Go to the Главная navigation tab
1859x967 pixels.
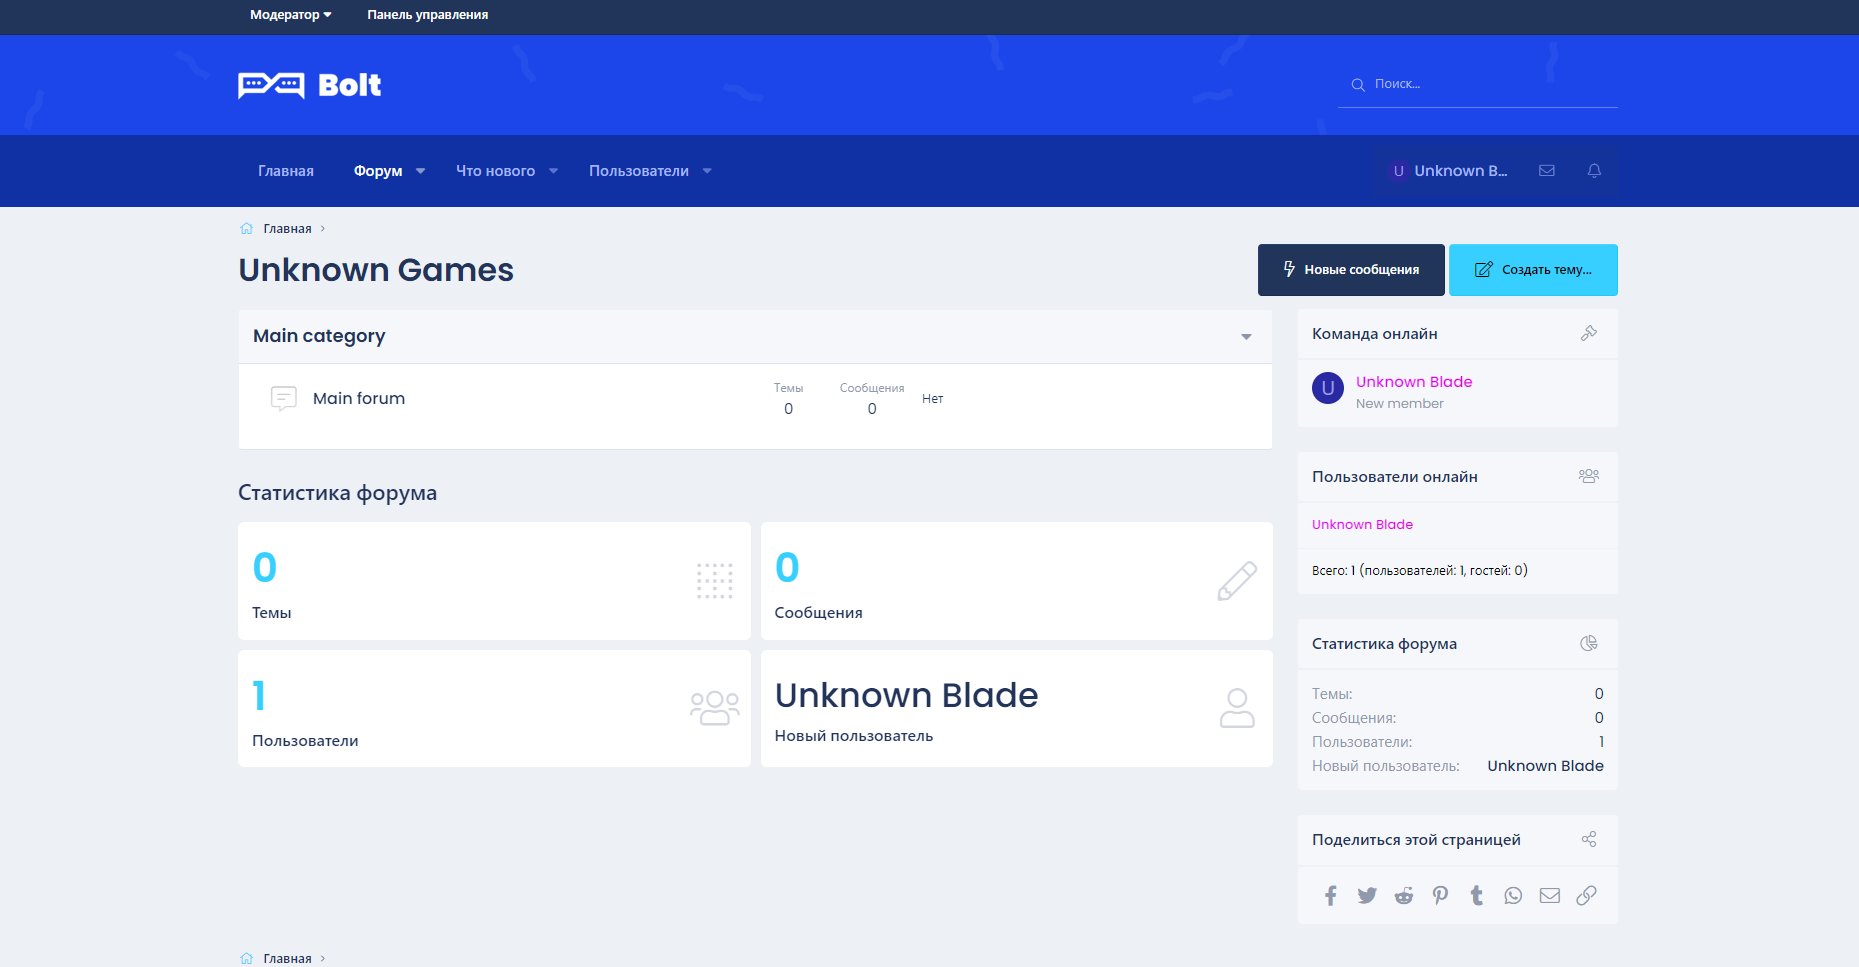286,171
